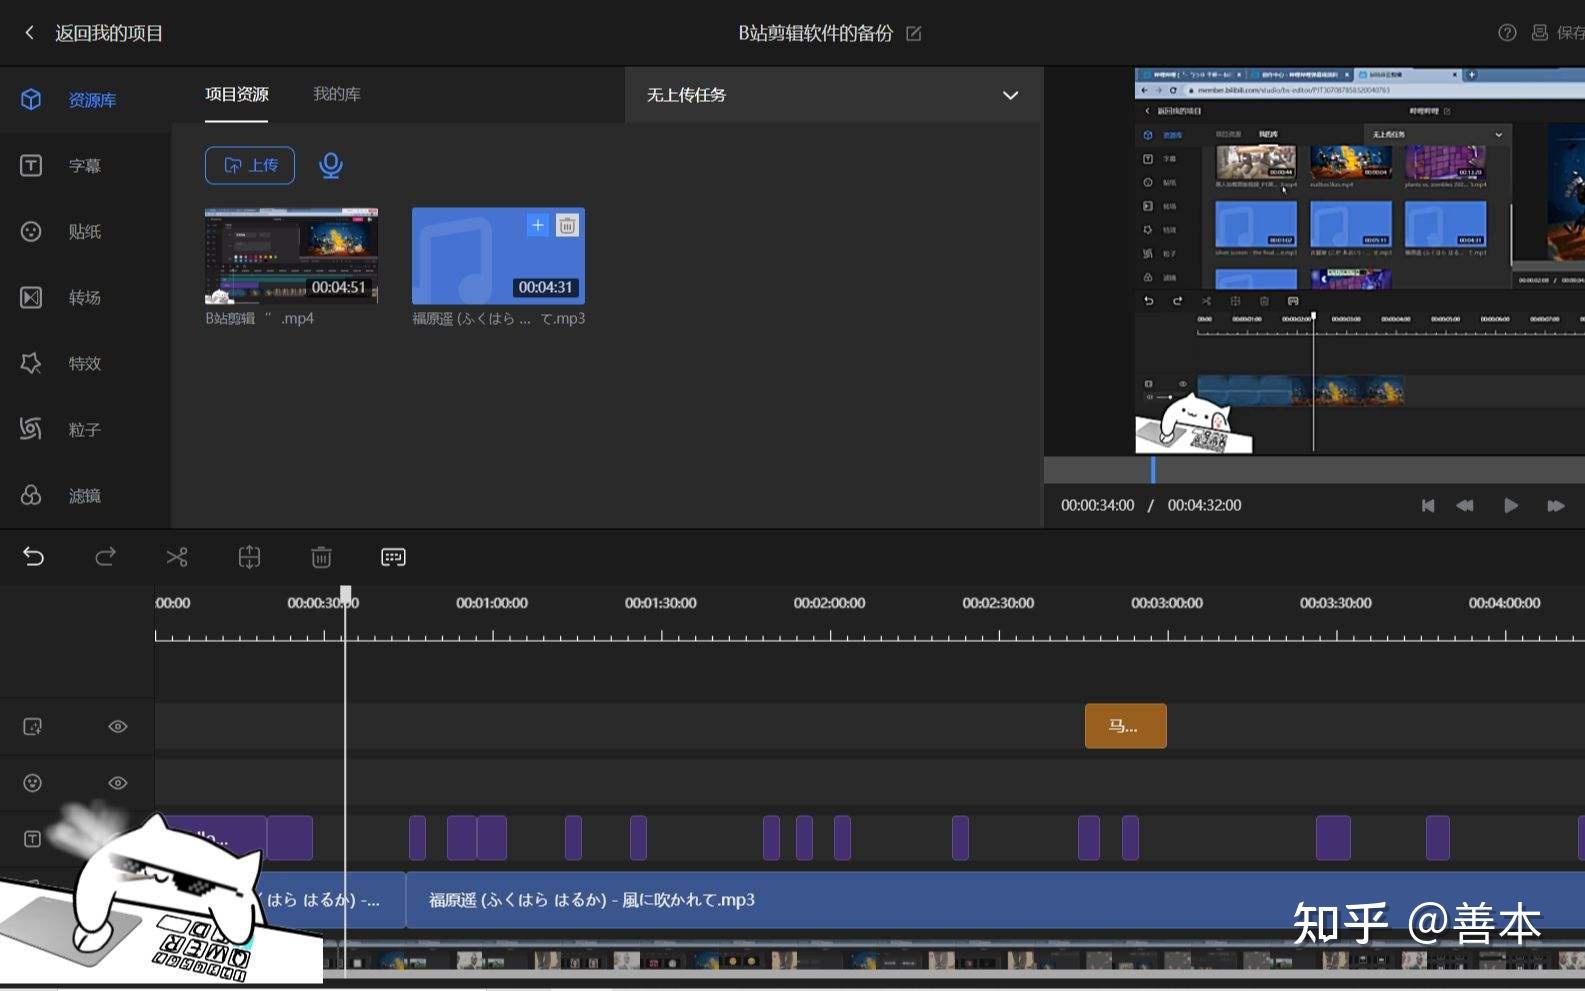This screenshot has width=1585, height=991.
Task: Click the subtitle caption icon in timeline toolbar
Action: (393, 557)
